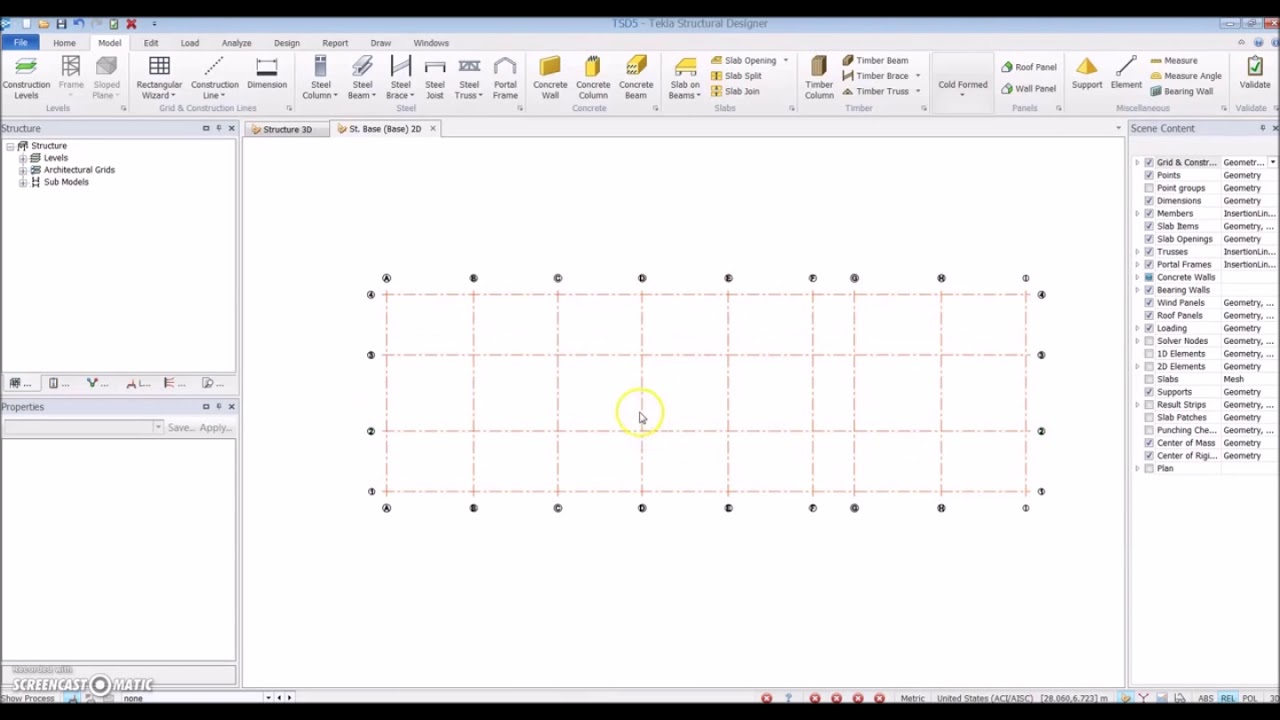Select the Windows ribbon tab

point(431,43)
